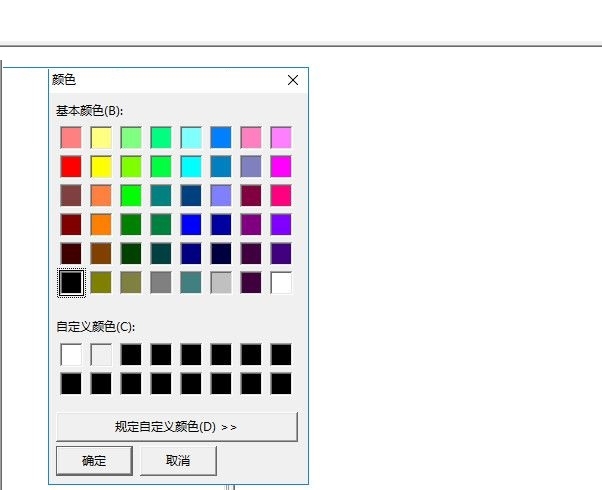
Task: Choose the bright green swatch between chartreuse and cyan
Action: point(161,167)
